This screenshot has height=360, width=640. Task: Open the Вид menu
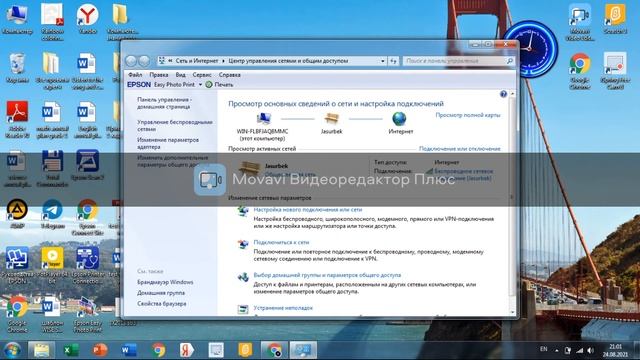[x=180, y=75]
